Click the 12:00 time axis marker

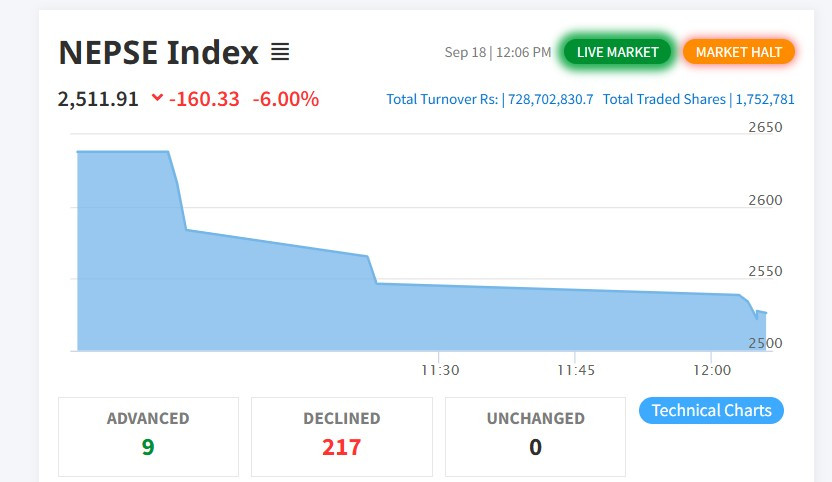tap(712, 370)
